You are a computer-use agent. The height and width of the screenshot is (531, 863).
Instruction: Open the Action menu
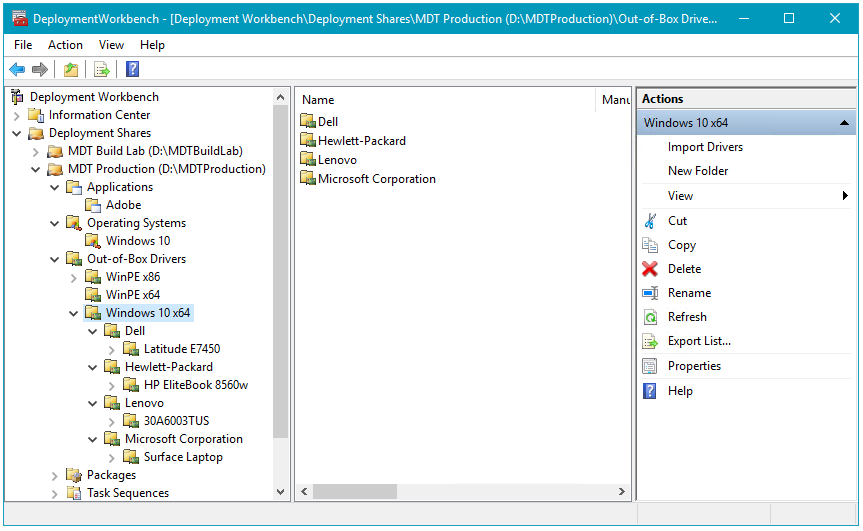[x=66, y=45]
